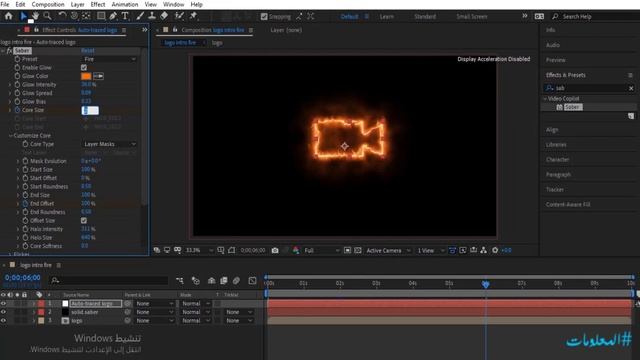Screen dimensions: 640x360
Task: Select the Eraser tool
Action: tap(164, 16)
